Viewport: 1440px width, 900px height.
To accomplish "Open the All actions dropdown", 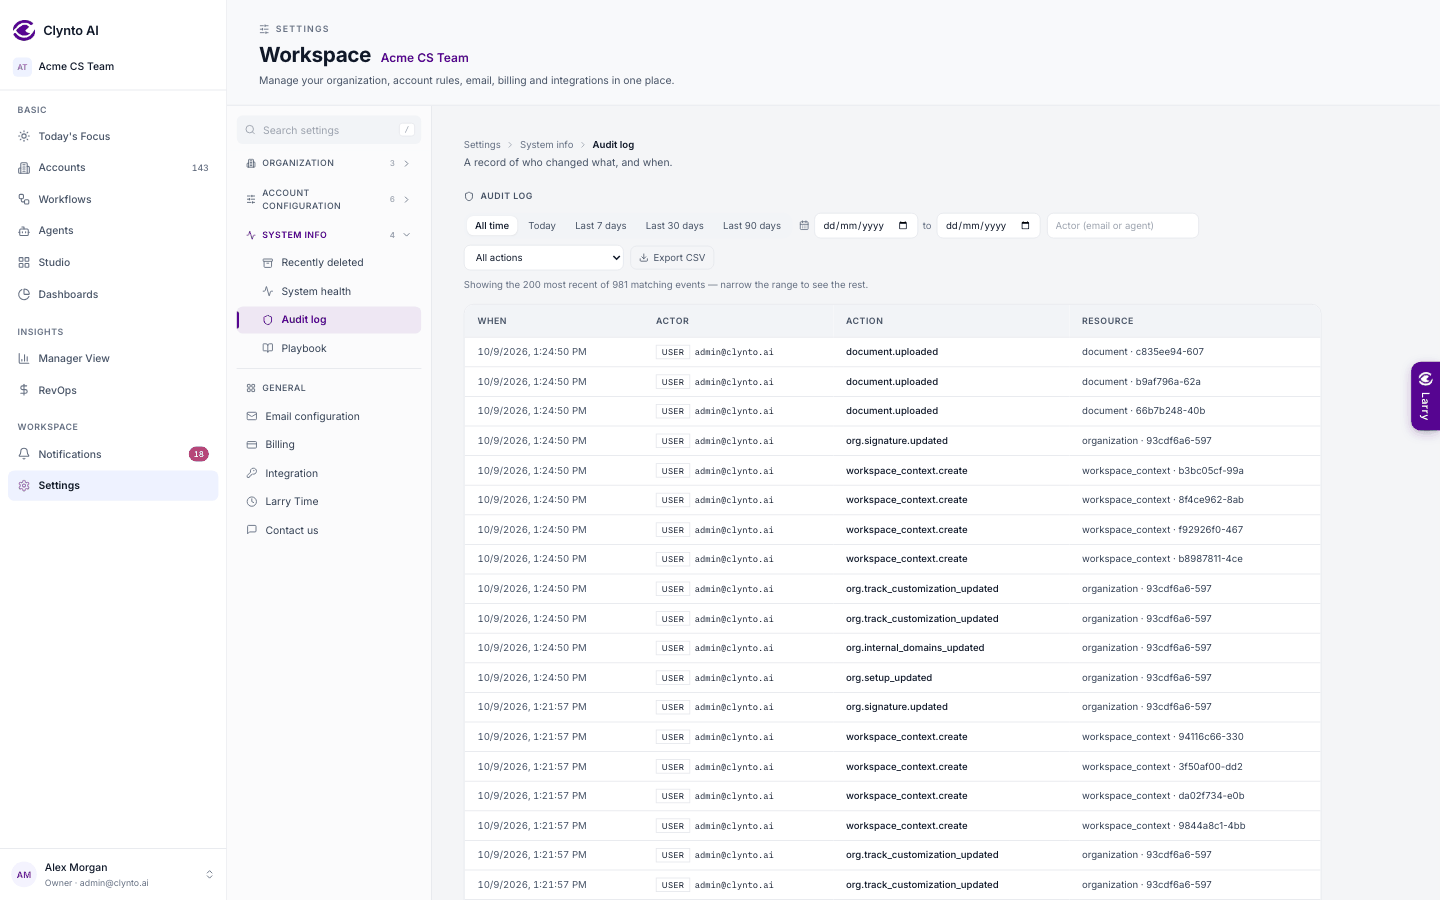I will [x=544, y=258].
